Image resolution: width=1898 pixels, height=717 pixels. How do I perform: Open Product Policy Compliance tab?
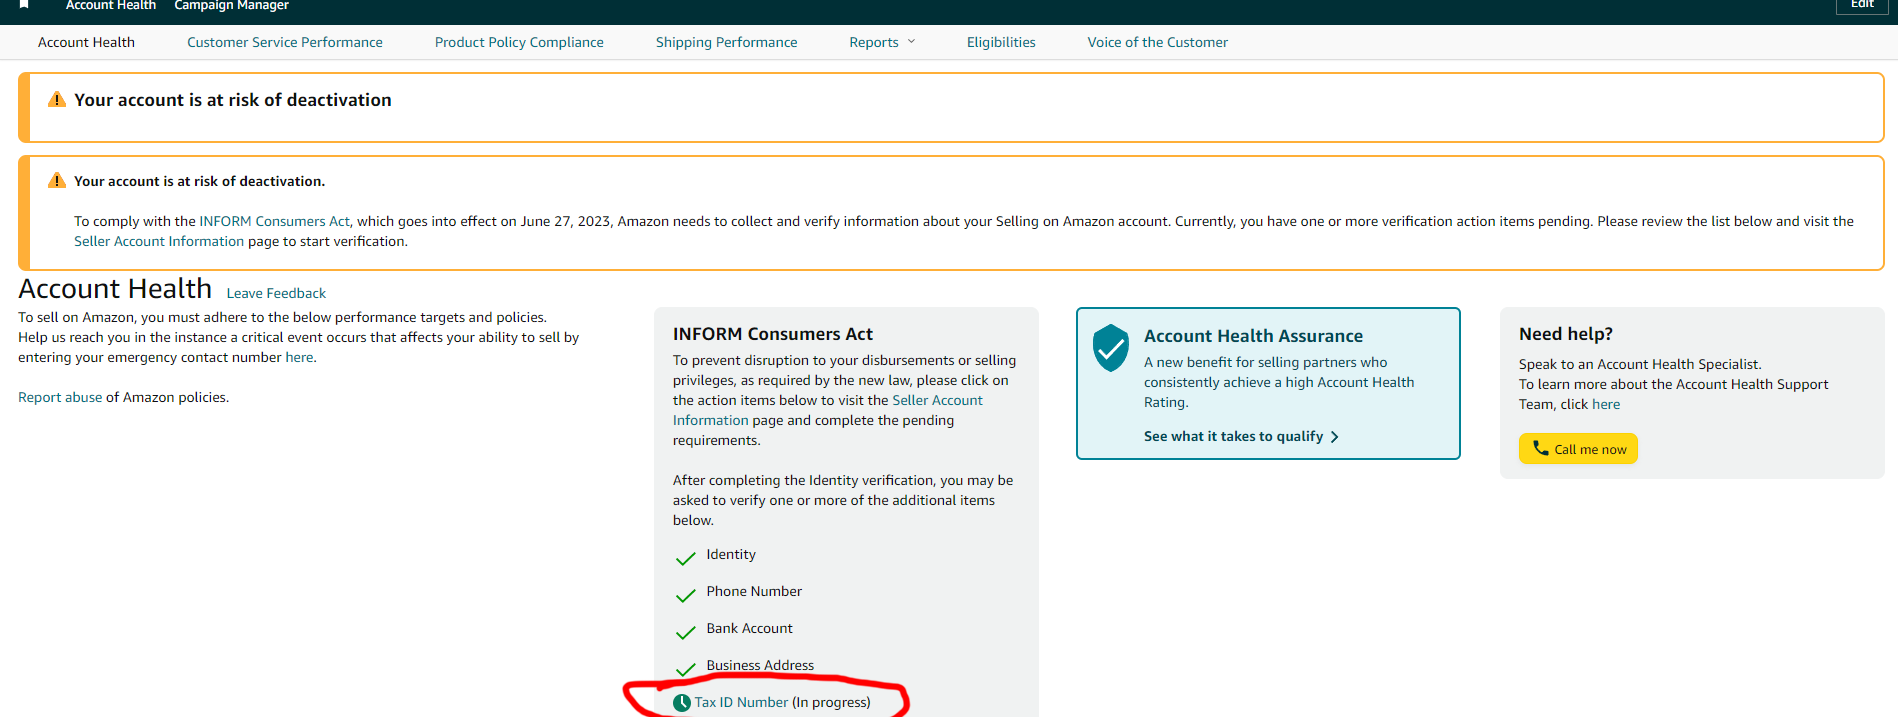click(519, 42)
